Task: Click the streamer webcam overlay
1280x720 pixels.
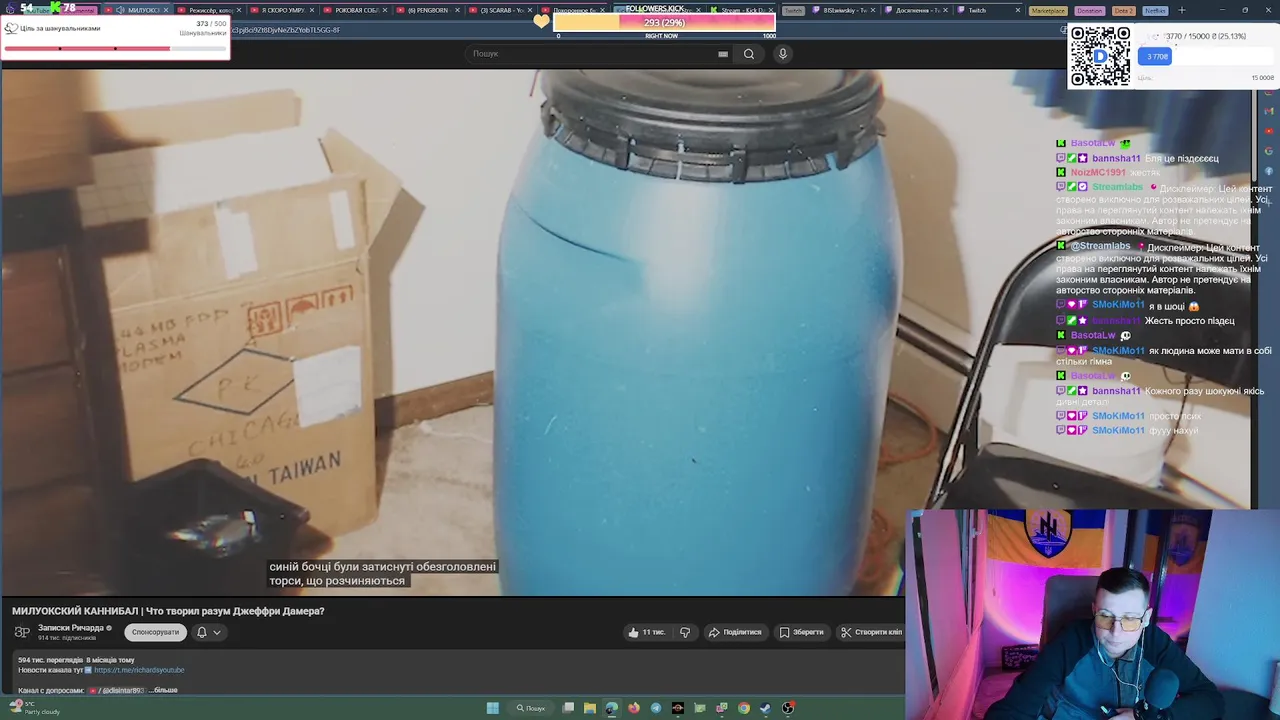Action: tap(1092, 614)
